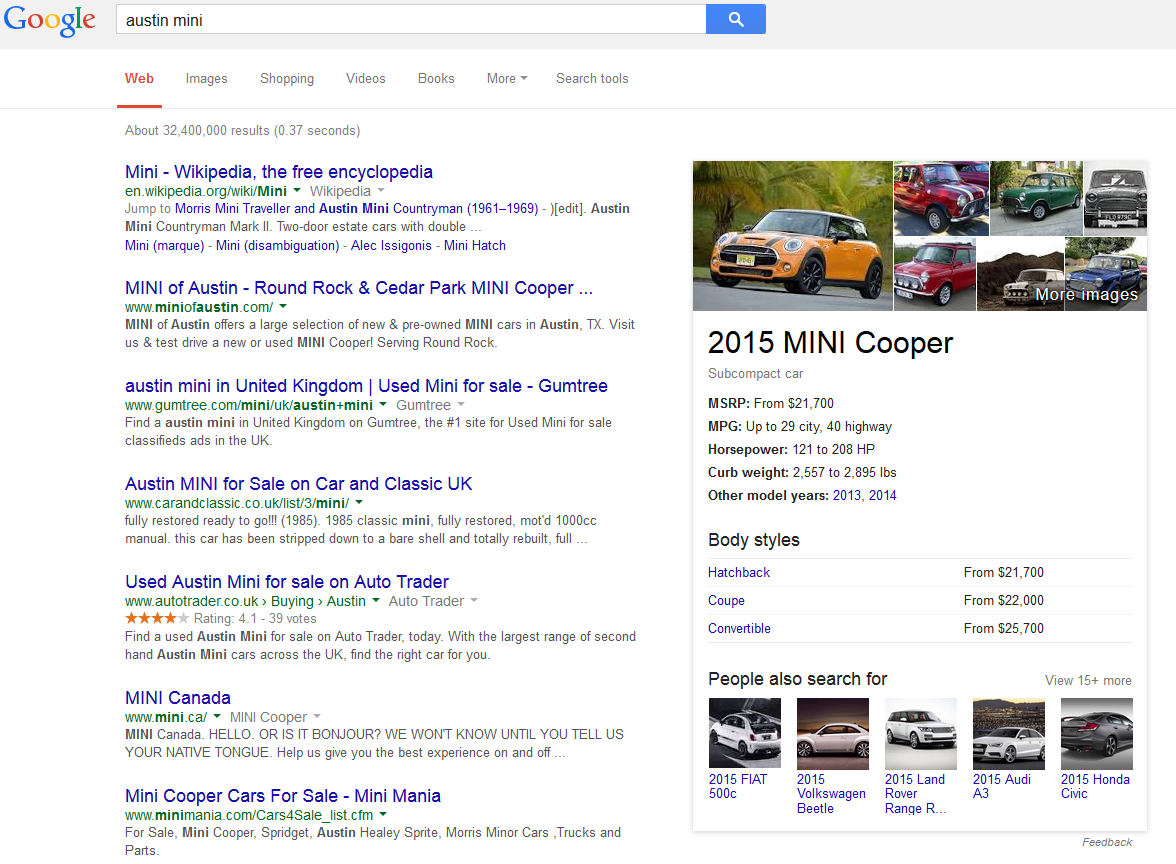Open the 2015 Honda Civic thumbnail
The width and height of the screenshot is (1176, 864).
(1096, 733)
